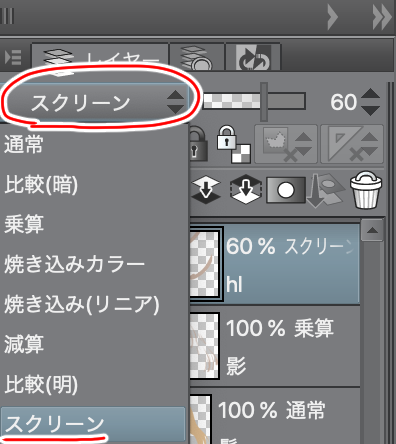The image size is (396, 444).
Task: Apply mask to layer icon
Action: tap(325, 190)
